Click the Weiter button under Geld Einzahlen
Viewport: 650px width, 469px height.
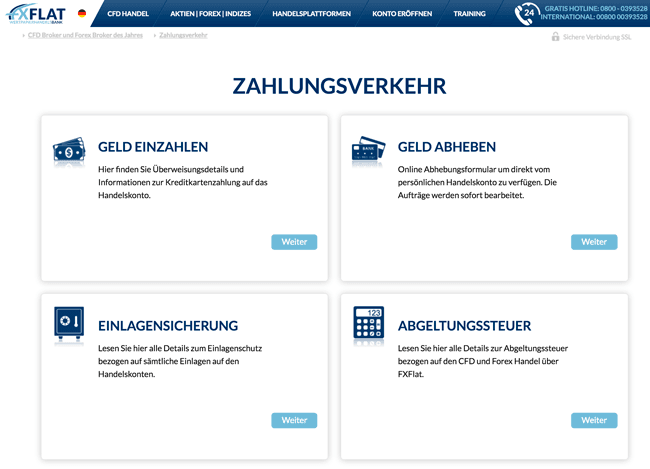click(x=294, y=242)
